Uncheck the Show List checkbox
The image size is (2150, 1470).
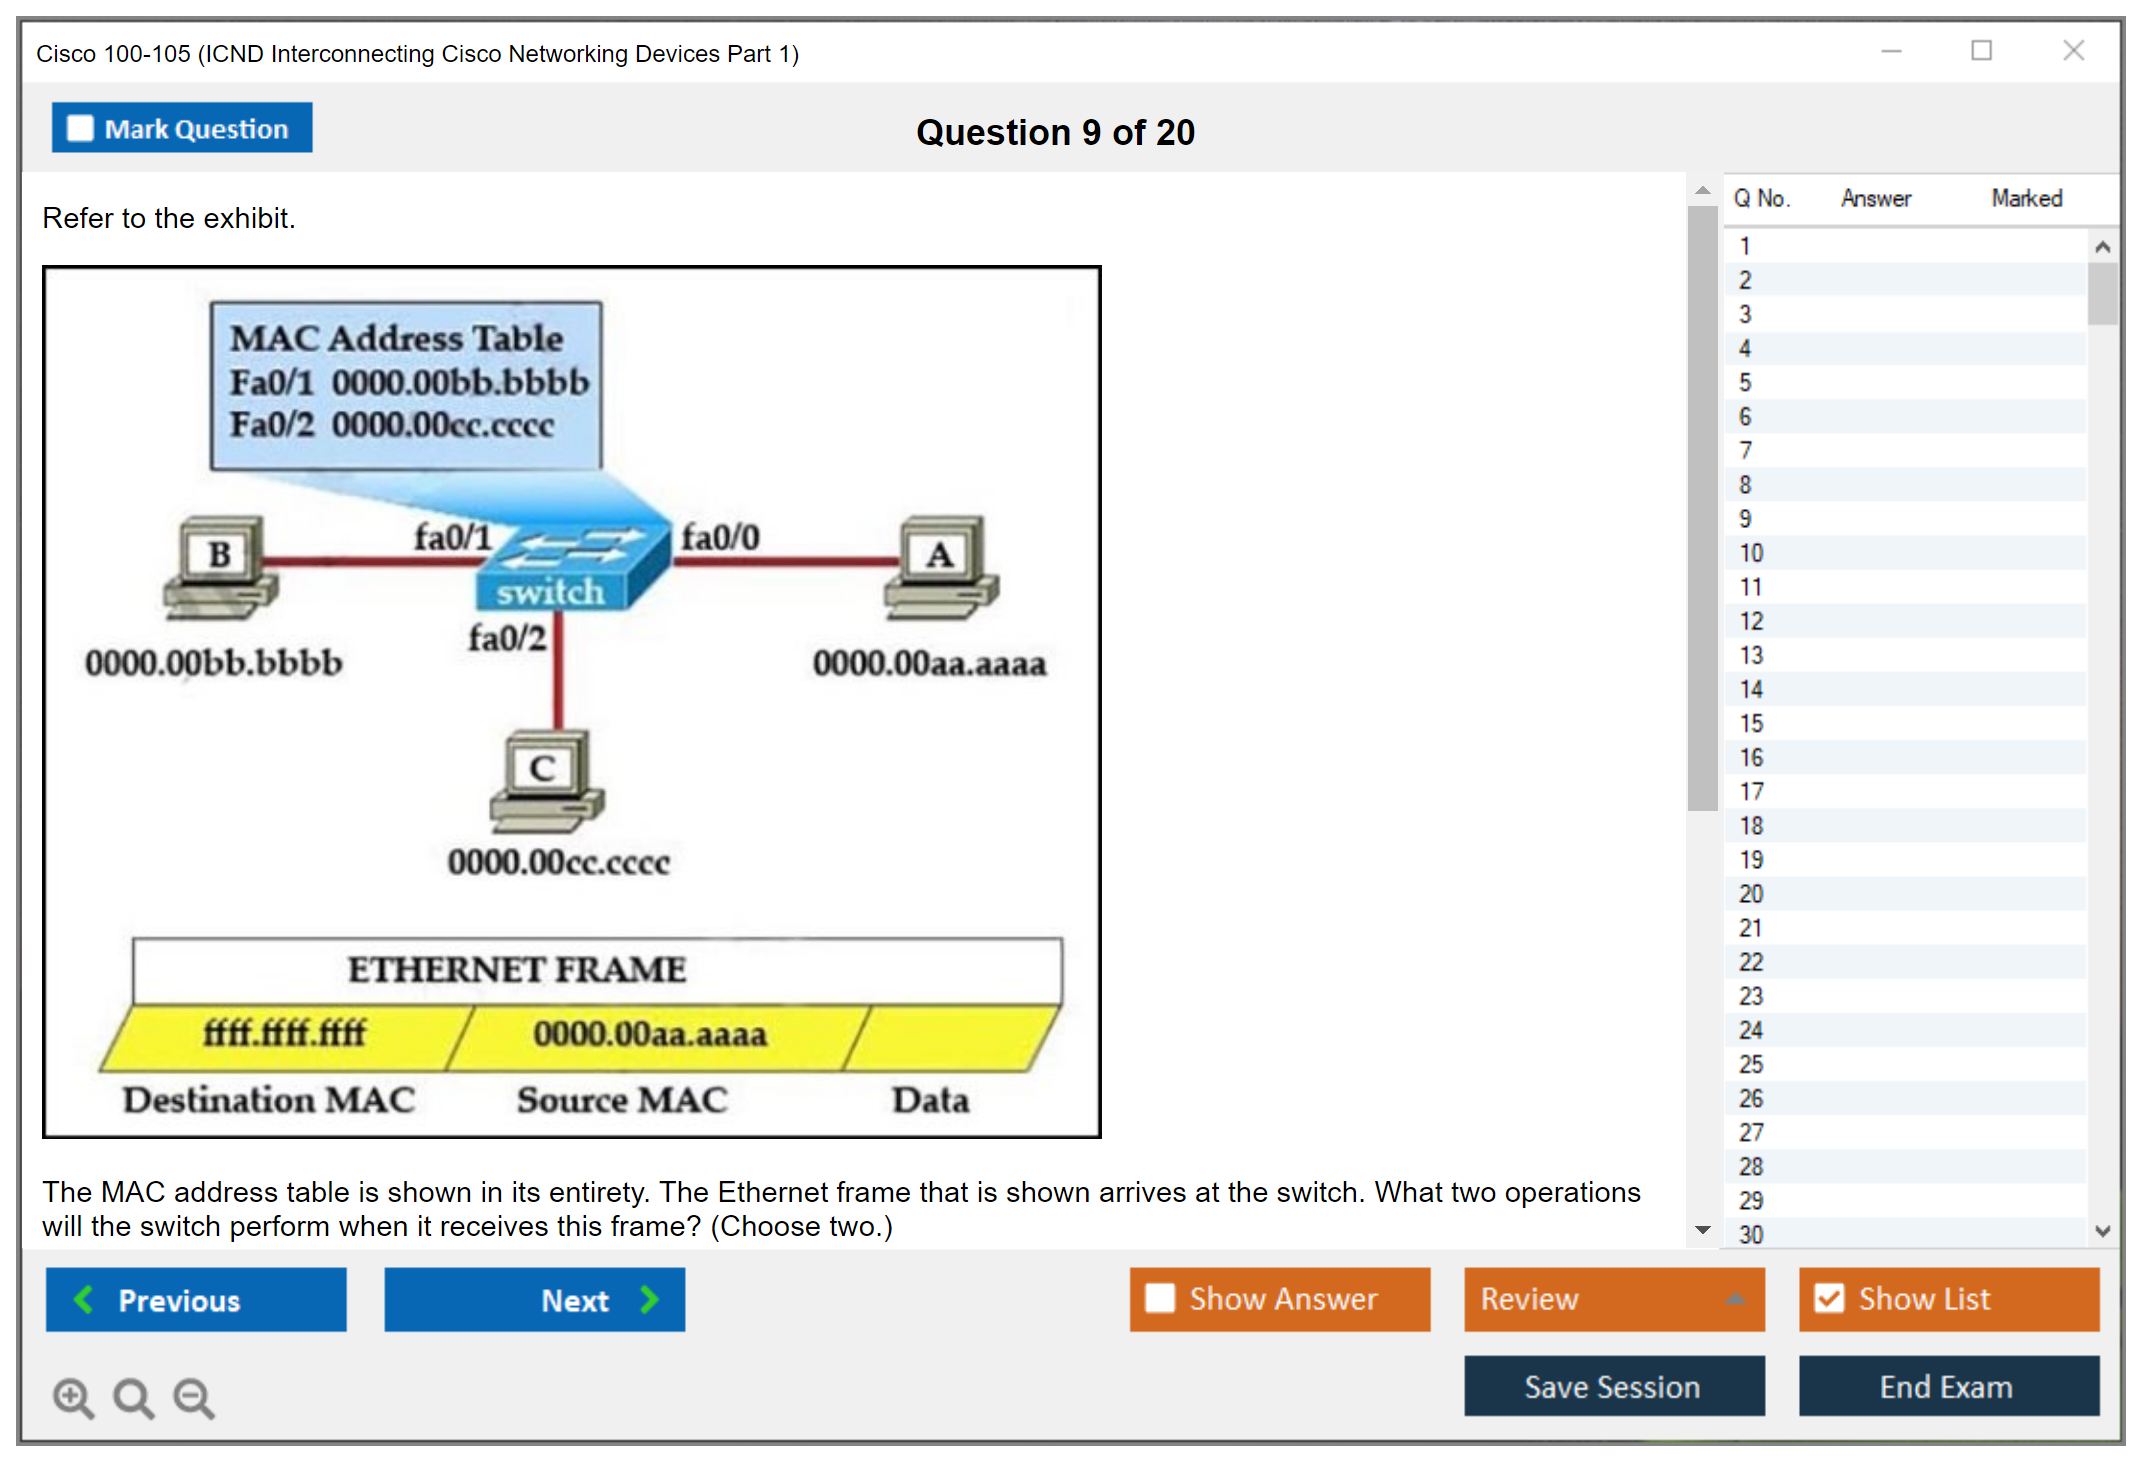tap(1829, 1298)
